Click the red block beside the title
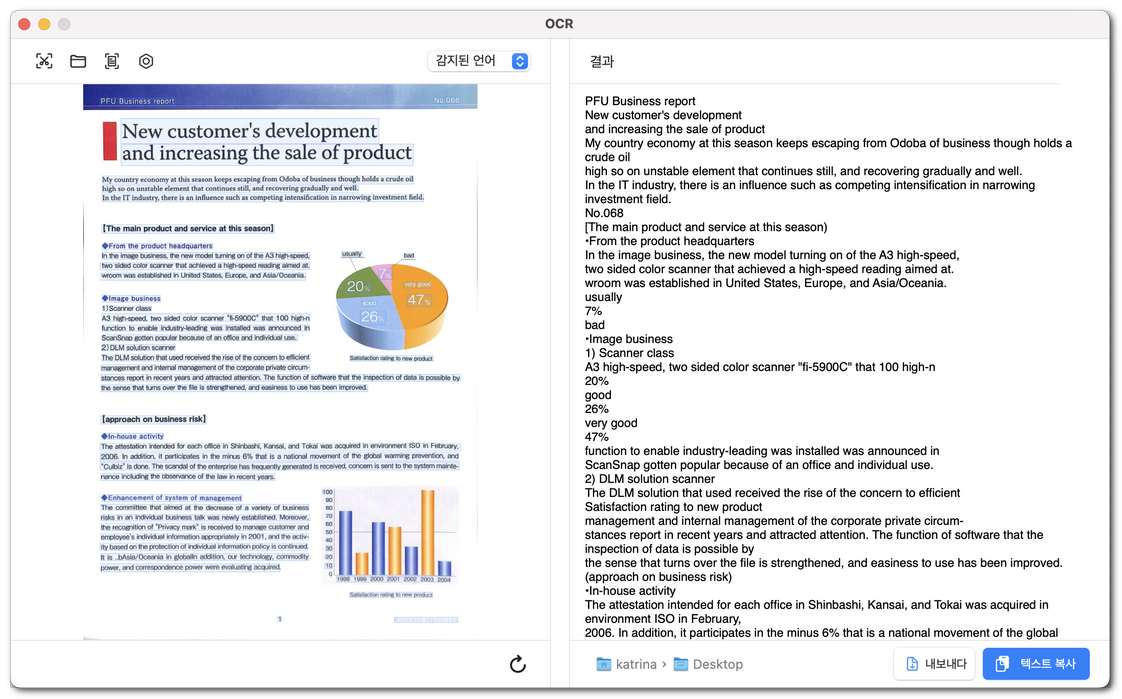 110,141
